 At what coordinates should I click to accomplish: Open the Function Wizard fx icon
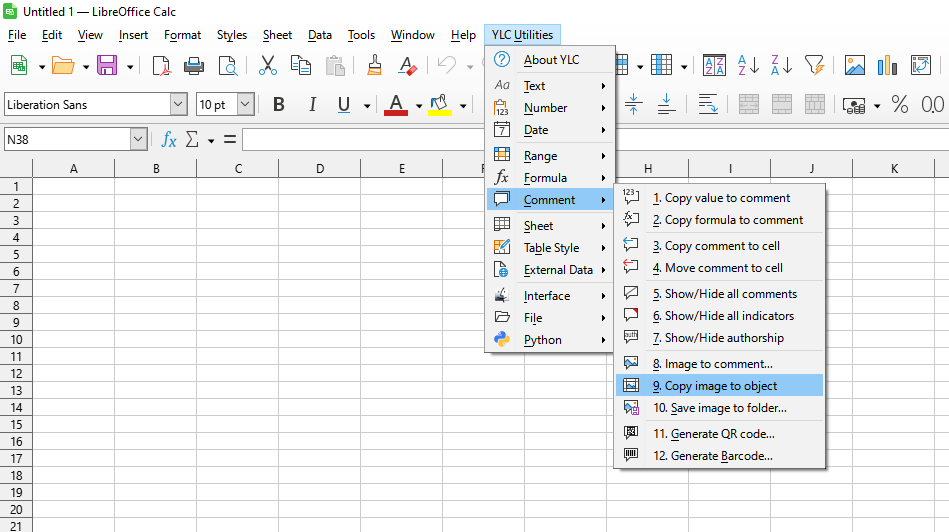pyautogui.click(x=169, y=140)
